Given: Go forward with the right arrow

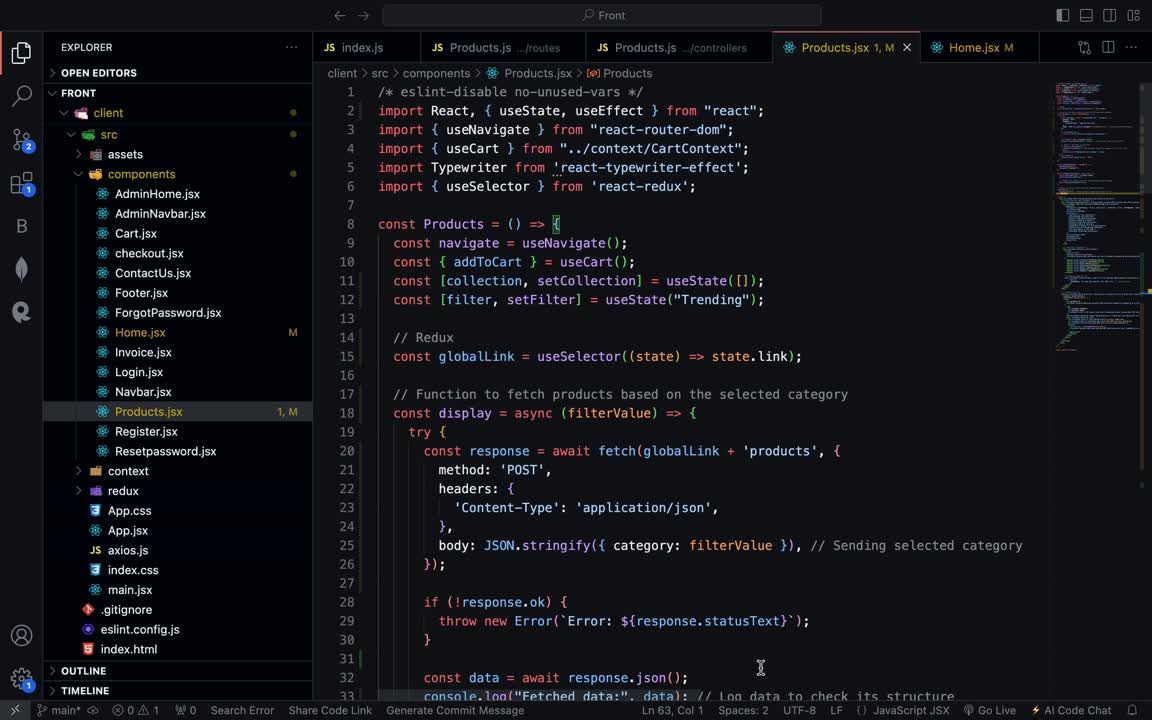Looking at the screenshot, I should pyautogui.click(x=364, y=15).
